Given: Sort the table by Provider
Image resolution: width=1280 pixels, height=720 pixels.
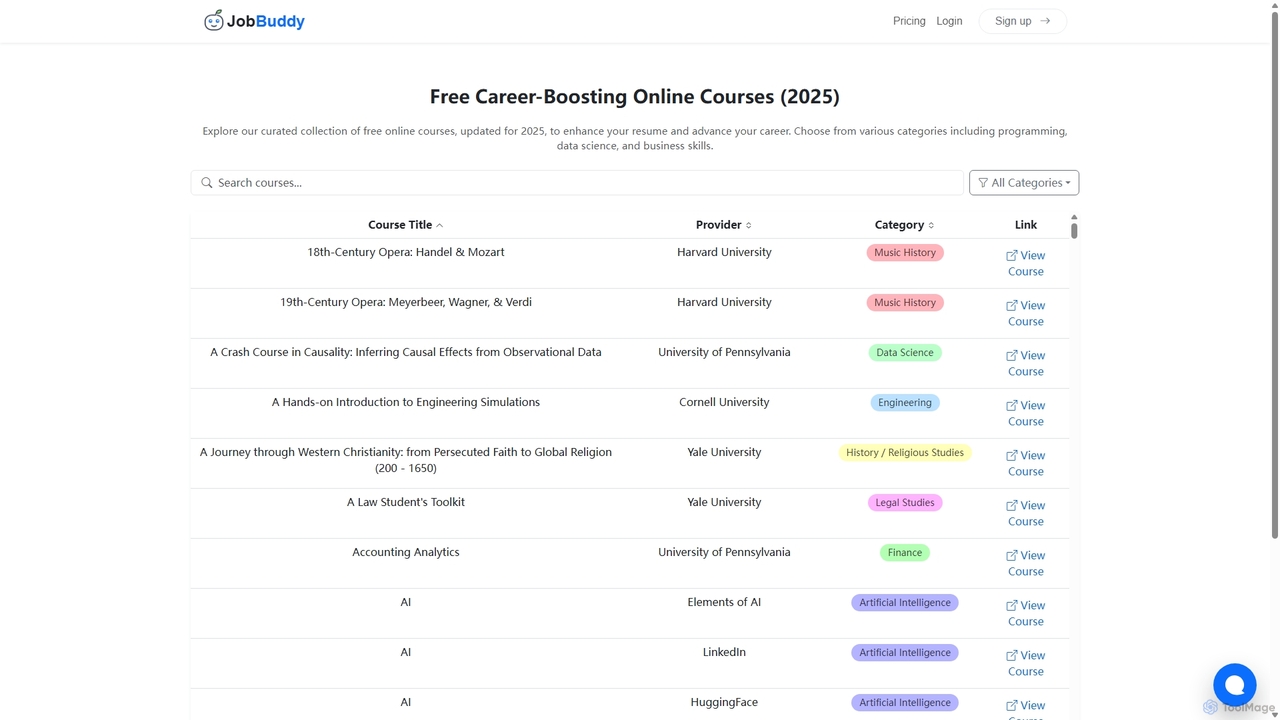Looking at the screenshot, I should 724,225.
